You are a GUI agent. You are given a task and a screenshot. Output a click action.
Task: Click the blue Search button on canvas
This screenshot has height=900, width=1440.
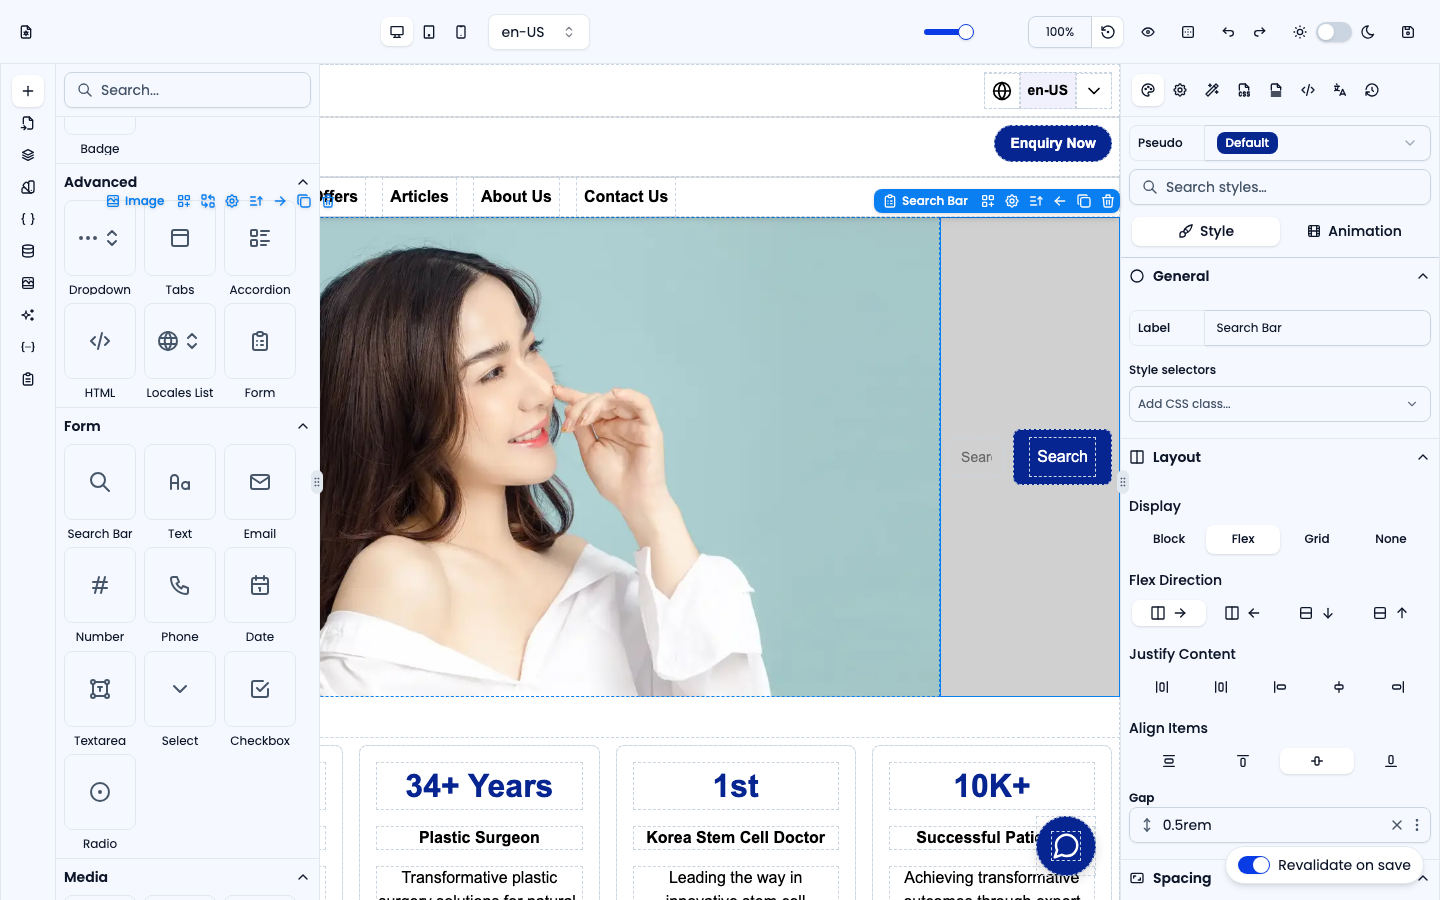[x=1062, y=457]
